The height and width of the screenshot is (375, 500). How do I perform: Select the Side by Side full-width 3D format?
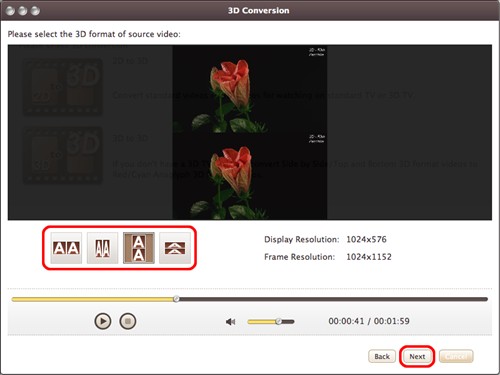(x=66, y=248)
